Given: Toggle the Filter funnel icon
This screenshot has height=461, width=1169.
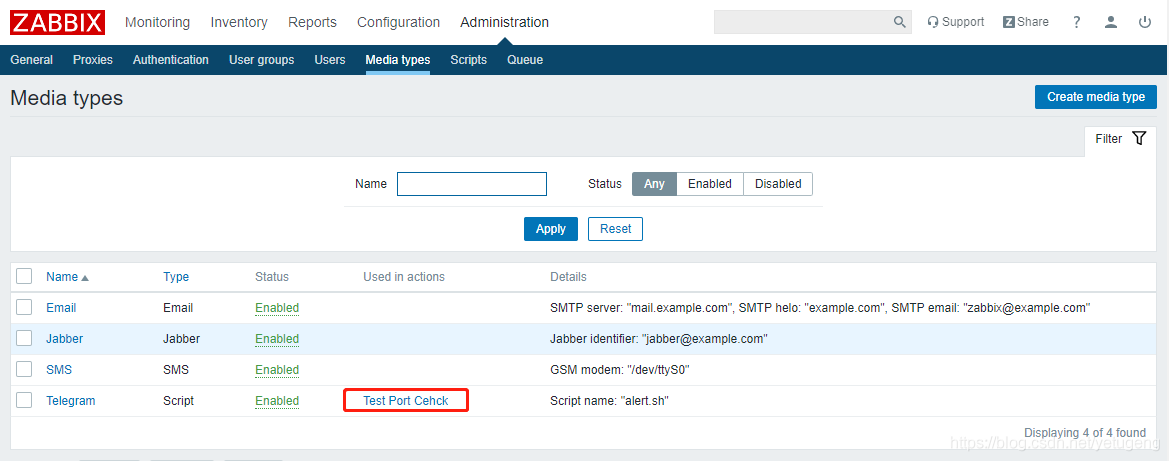Looking at the screenshot, I should pyautogui.click(x=1138, y=138).
